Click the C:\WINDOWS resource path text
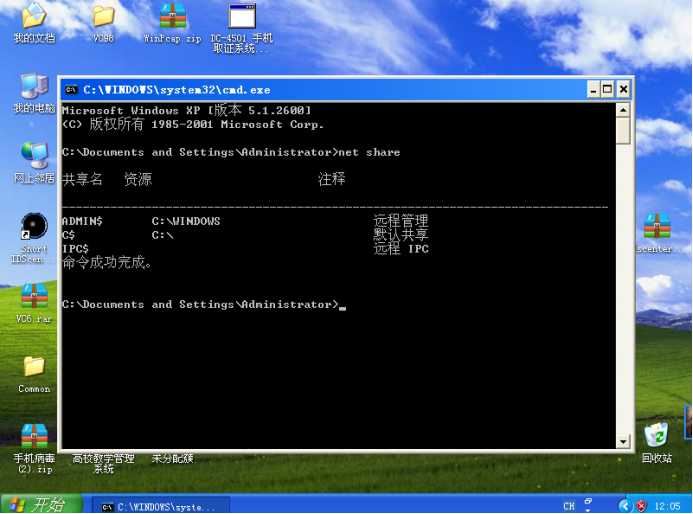The image size is (693, 514). [186, 221]
